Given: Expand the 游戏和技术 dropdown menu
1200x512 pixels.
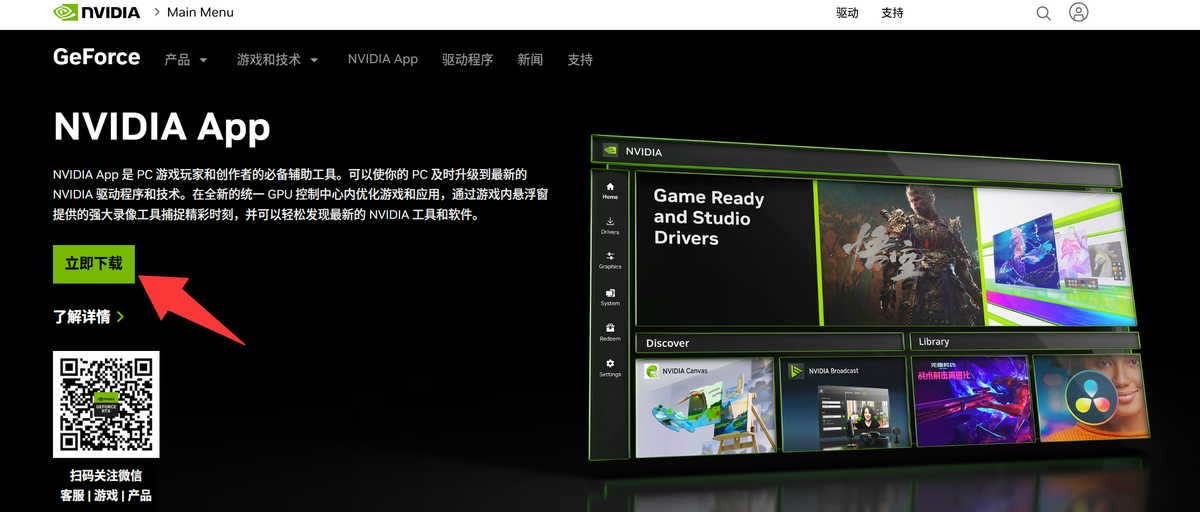Looking at the screenshot, I should (x=277, y=60).
